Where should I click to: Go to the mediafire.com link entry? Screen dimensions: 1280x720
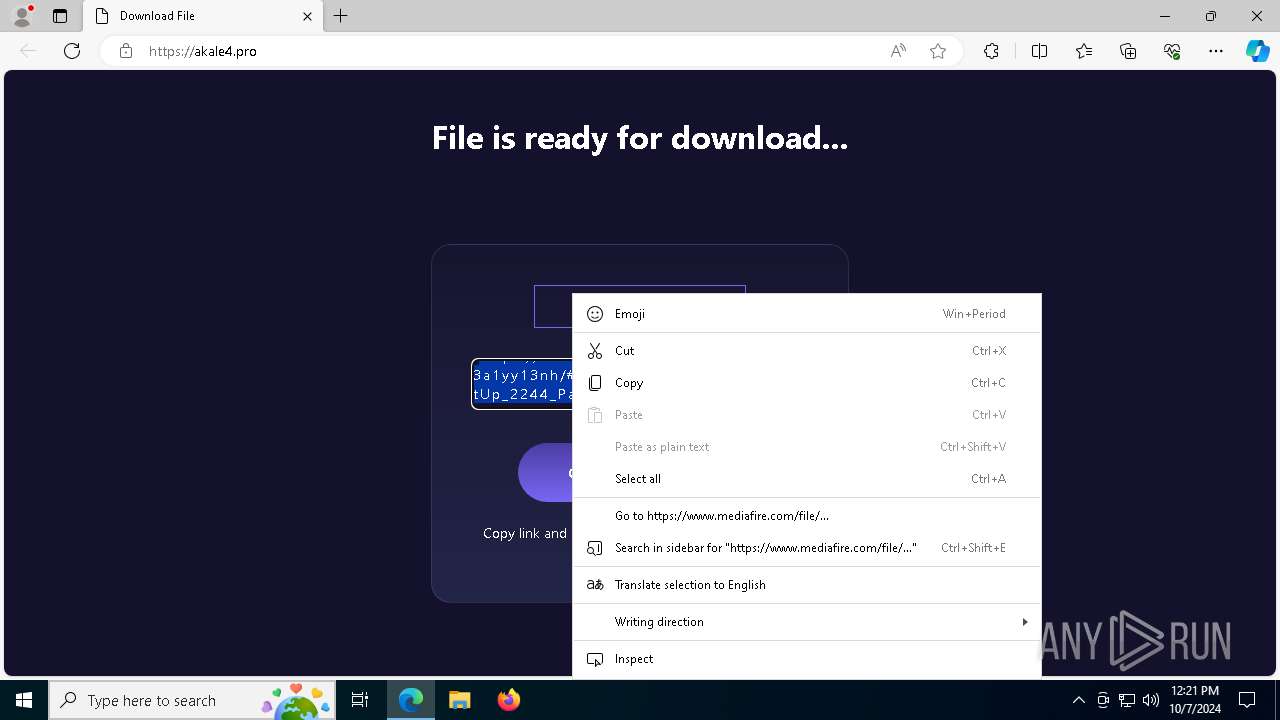click(806, 516)
